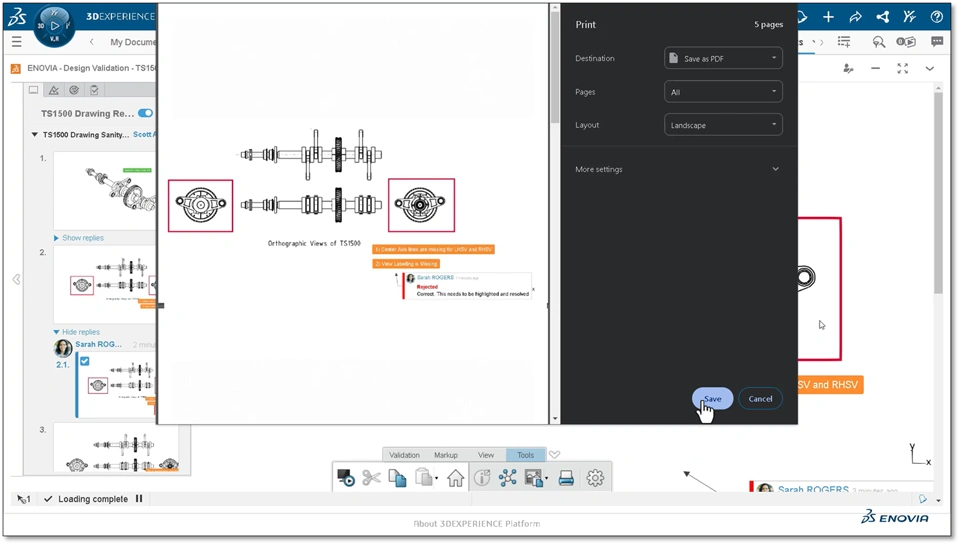Open the chat comments bubble icon
Image resolution: width=960 pixels, height=545 pixels.
coord(937,42)
